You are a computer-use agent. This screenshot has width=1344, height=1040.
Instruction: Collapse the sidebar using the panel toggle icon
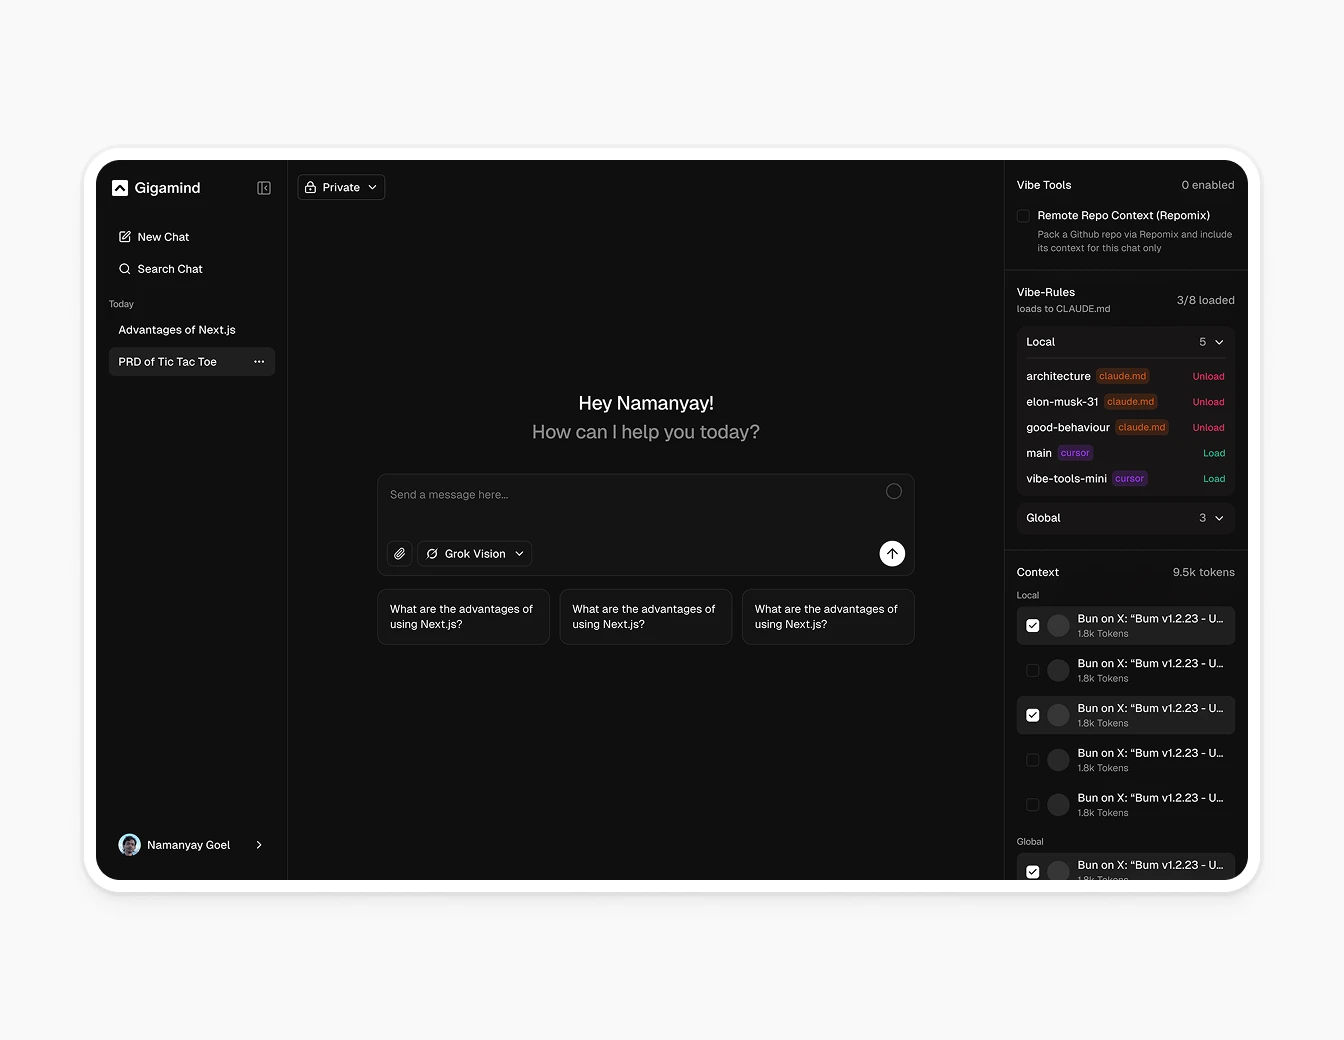(x=263, y=187)
